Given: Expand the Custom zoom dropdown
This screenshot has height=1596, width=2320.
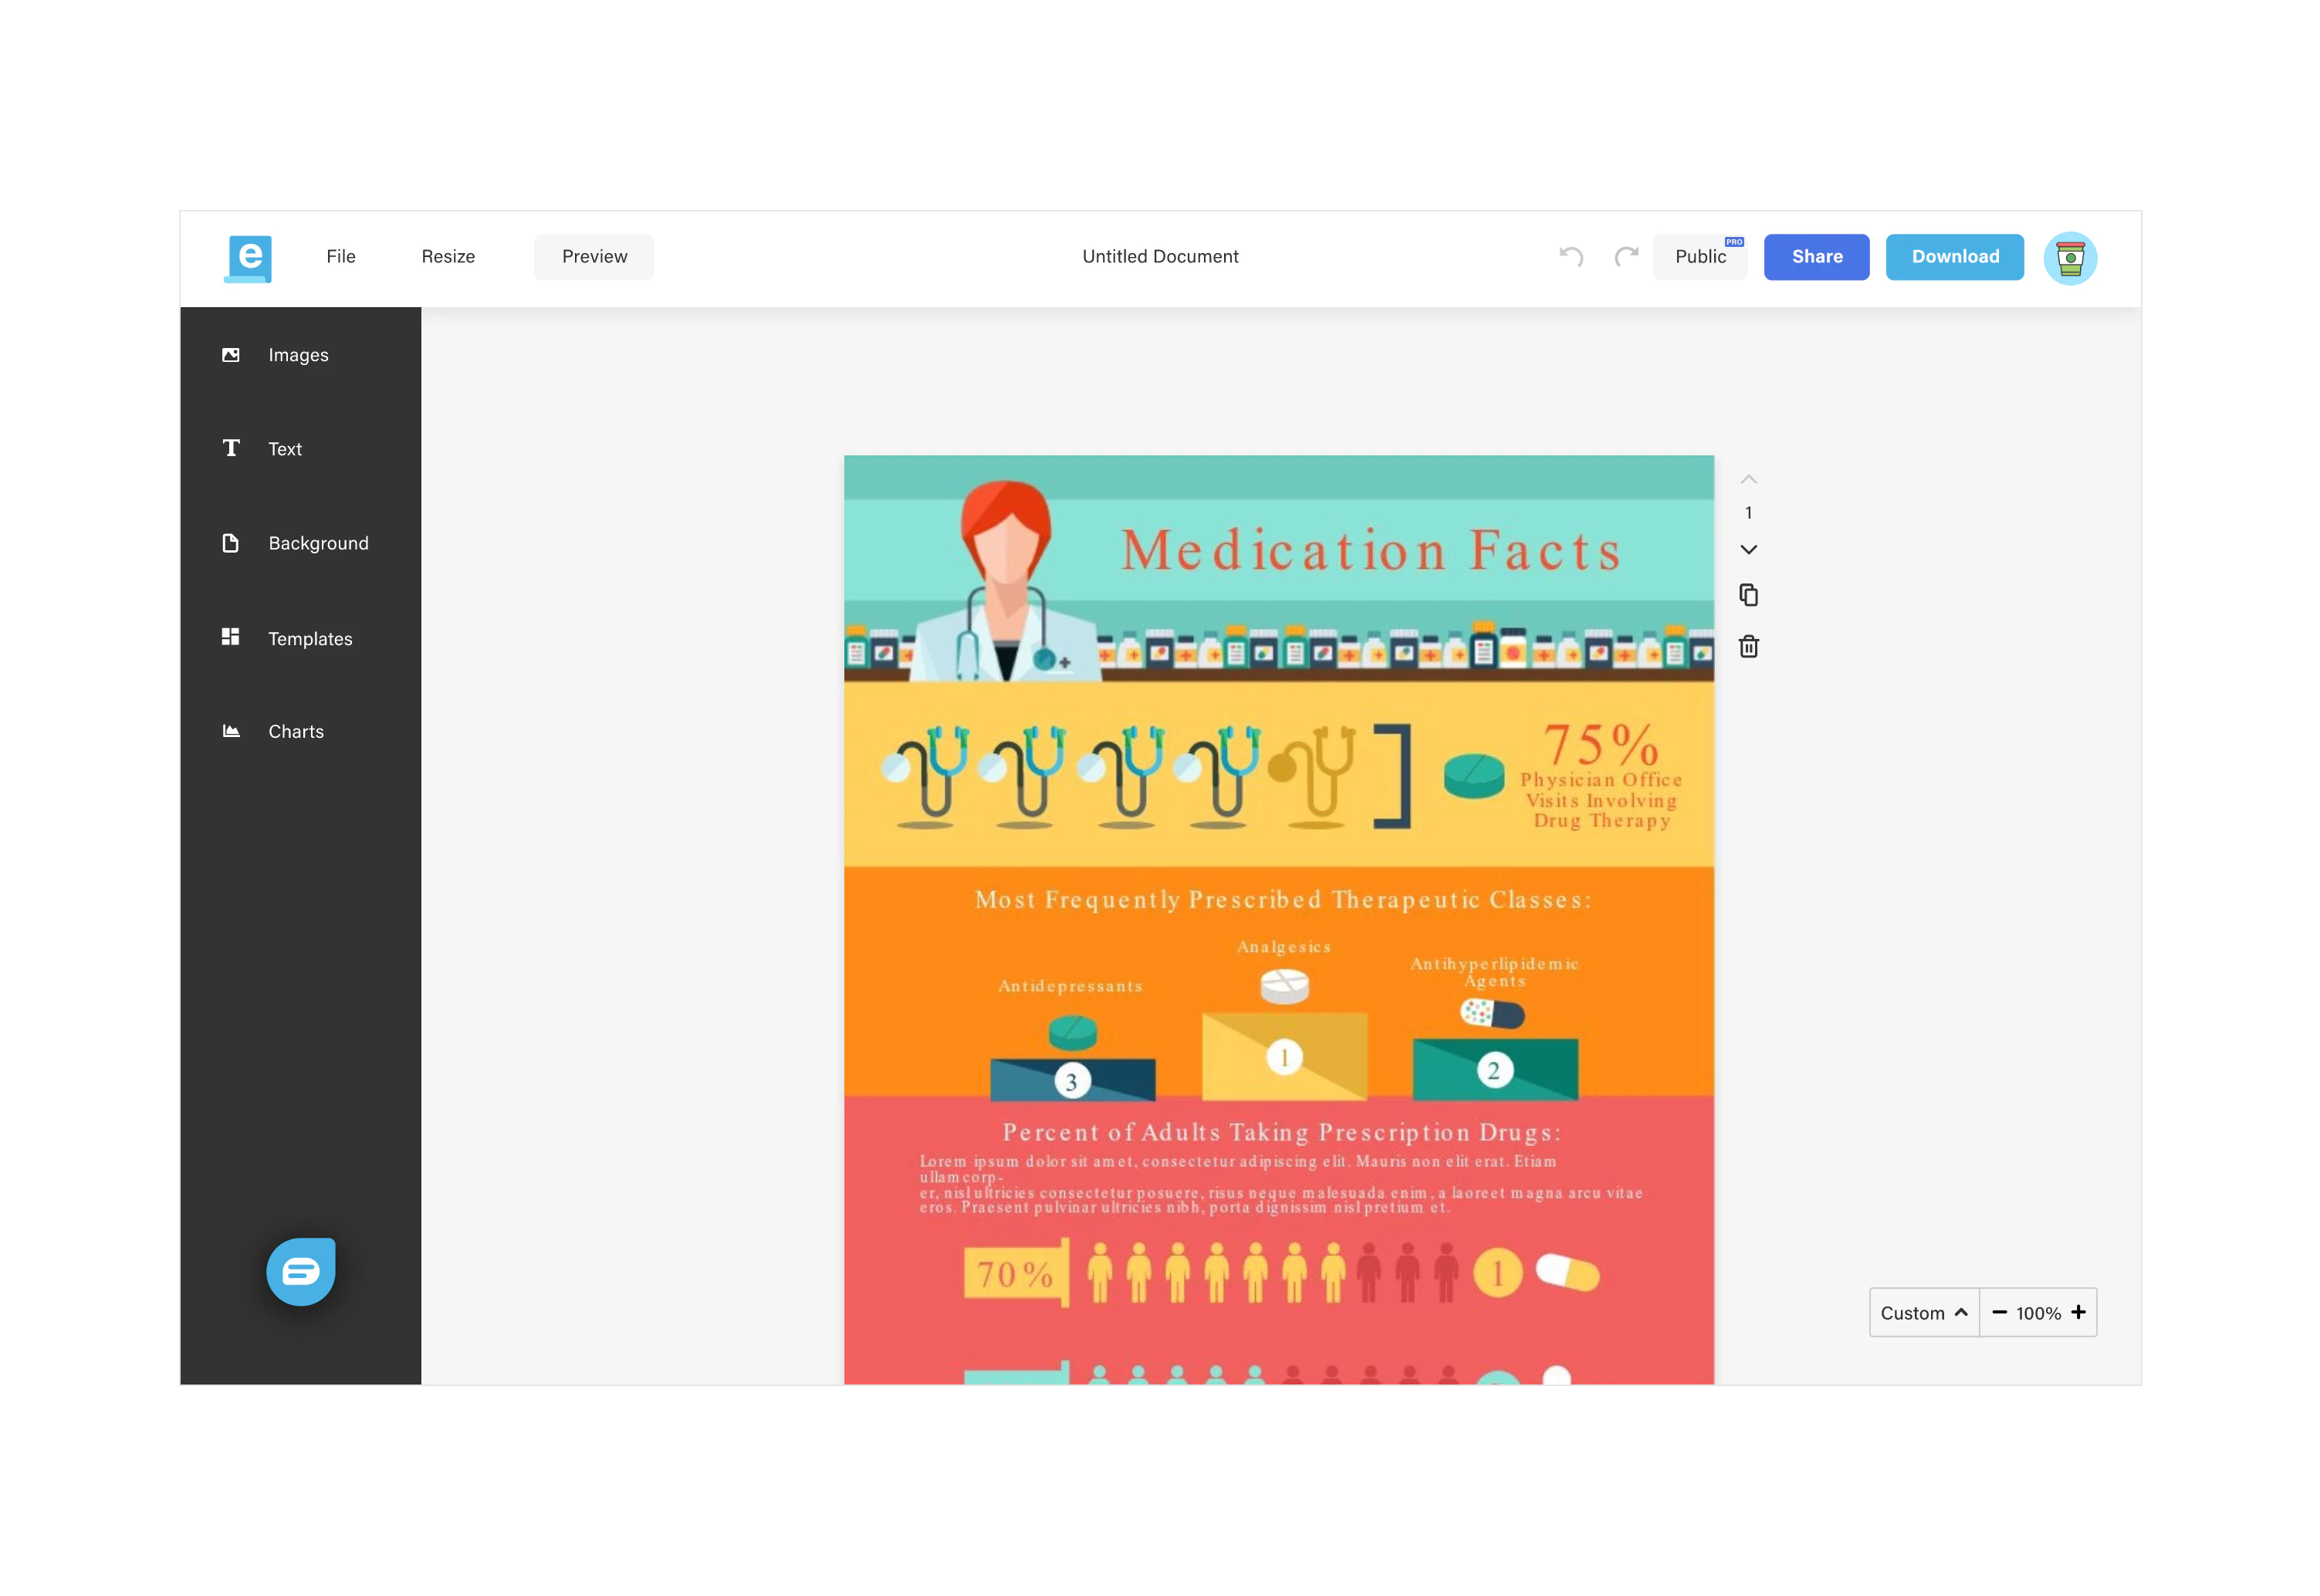Looking at the screenshot, I should click(1924, 1312).
